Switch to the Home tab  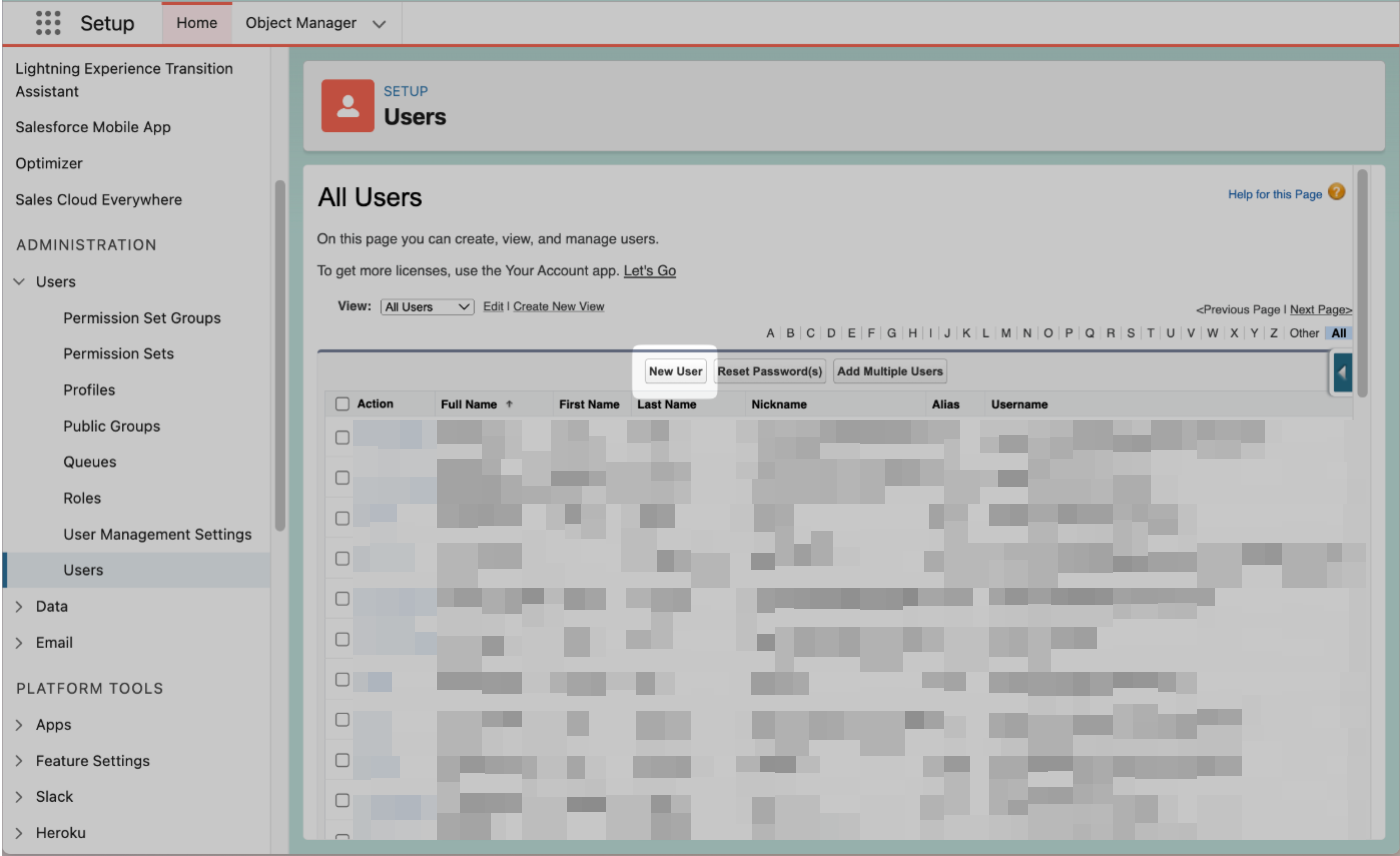[x=197, y=23]
